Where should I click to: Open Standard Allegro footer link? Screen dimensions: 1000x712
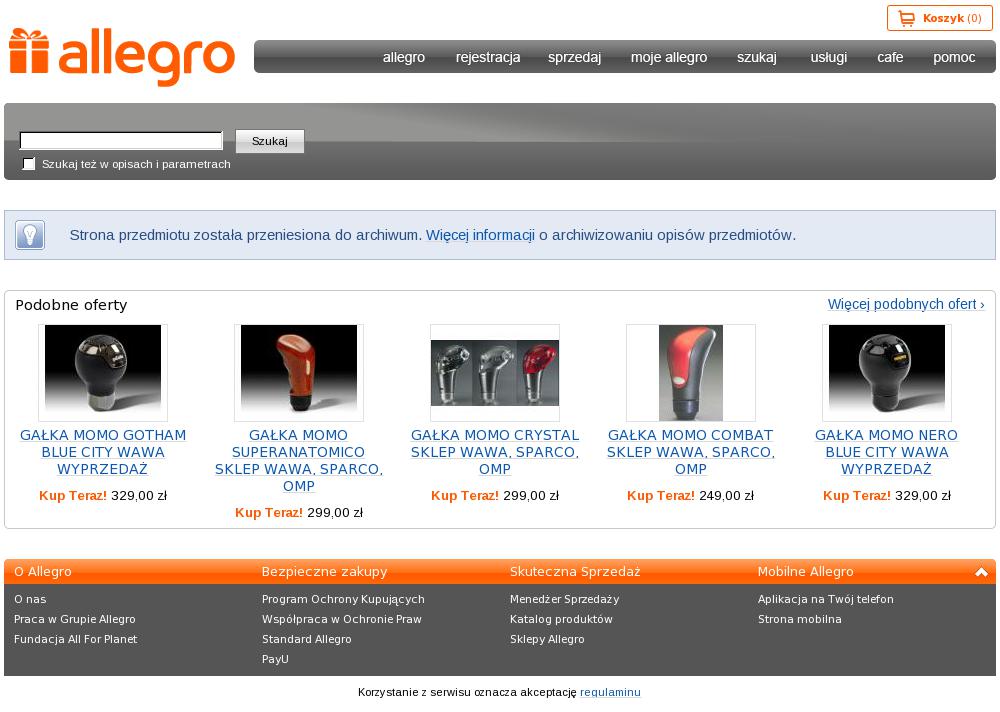click(307, 639)
